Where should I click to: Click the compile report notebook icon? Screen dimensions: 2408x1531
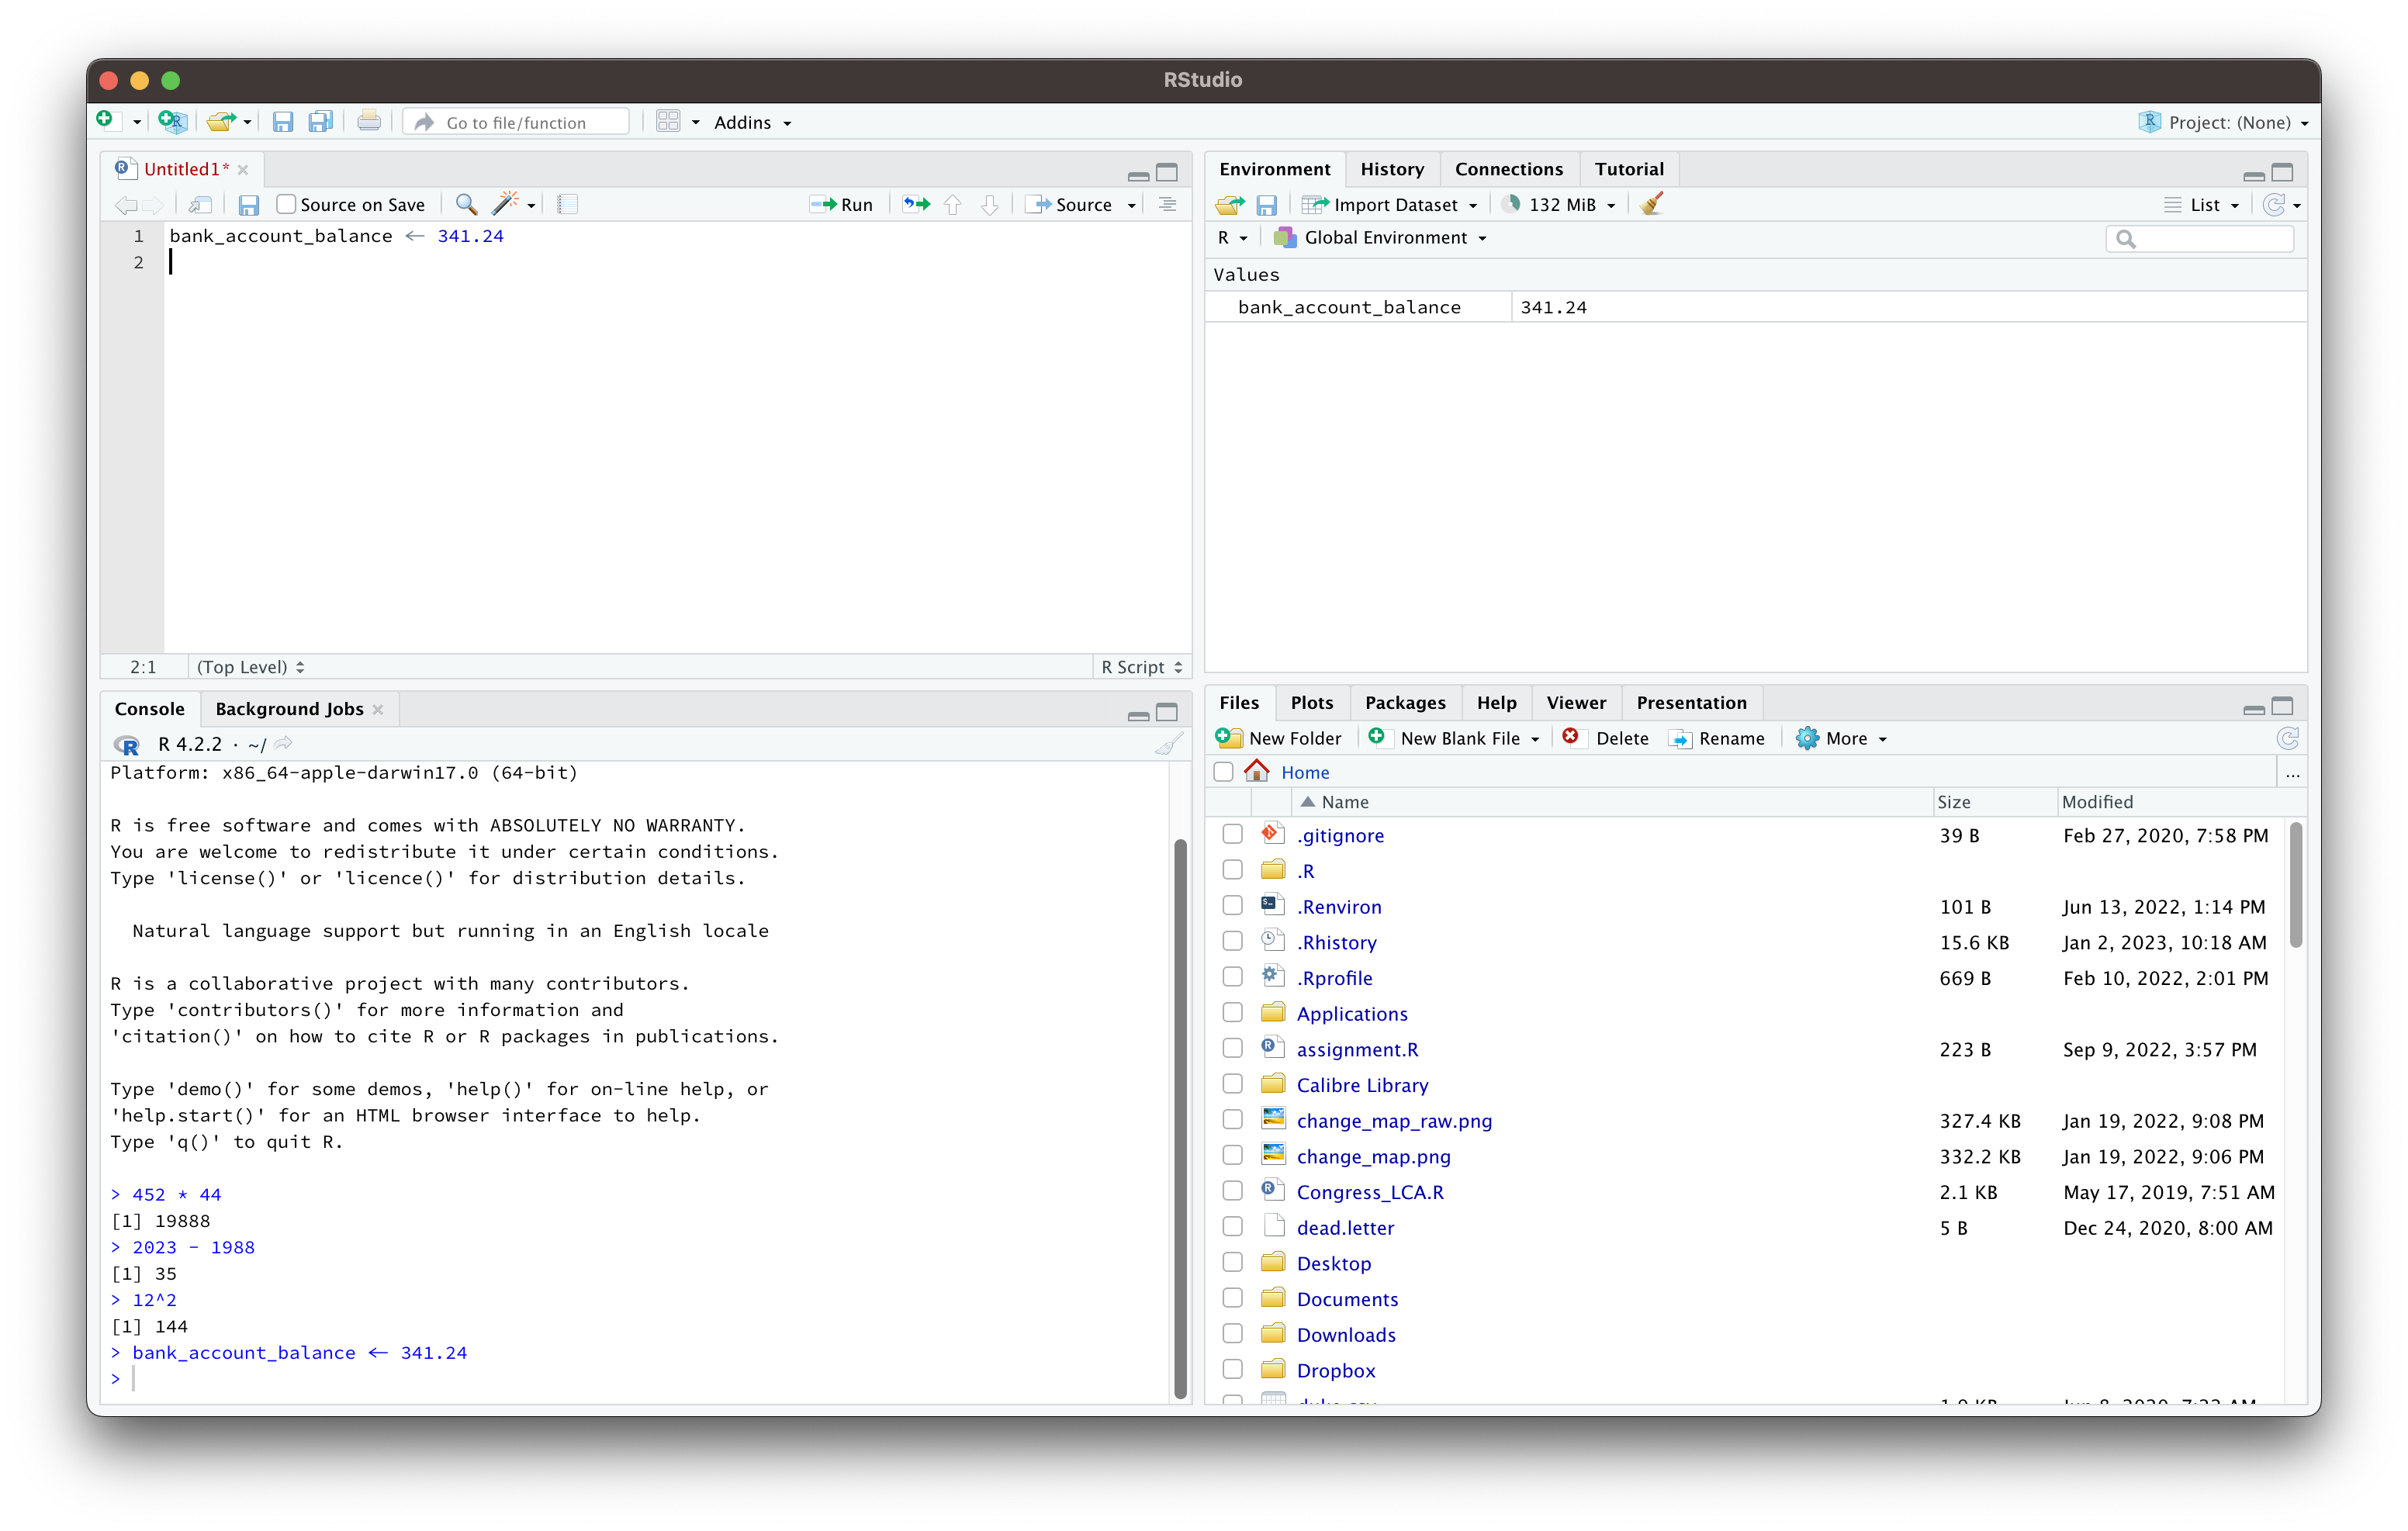567,205
